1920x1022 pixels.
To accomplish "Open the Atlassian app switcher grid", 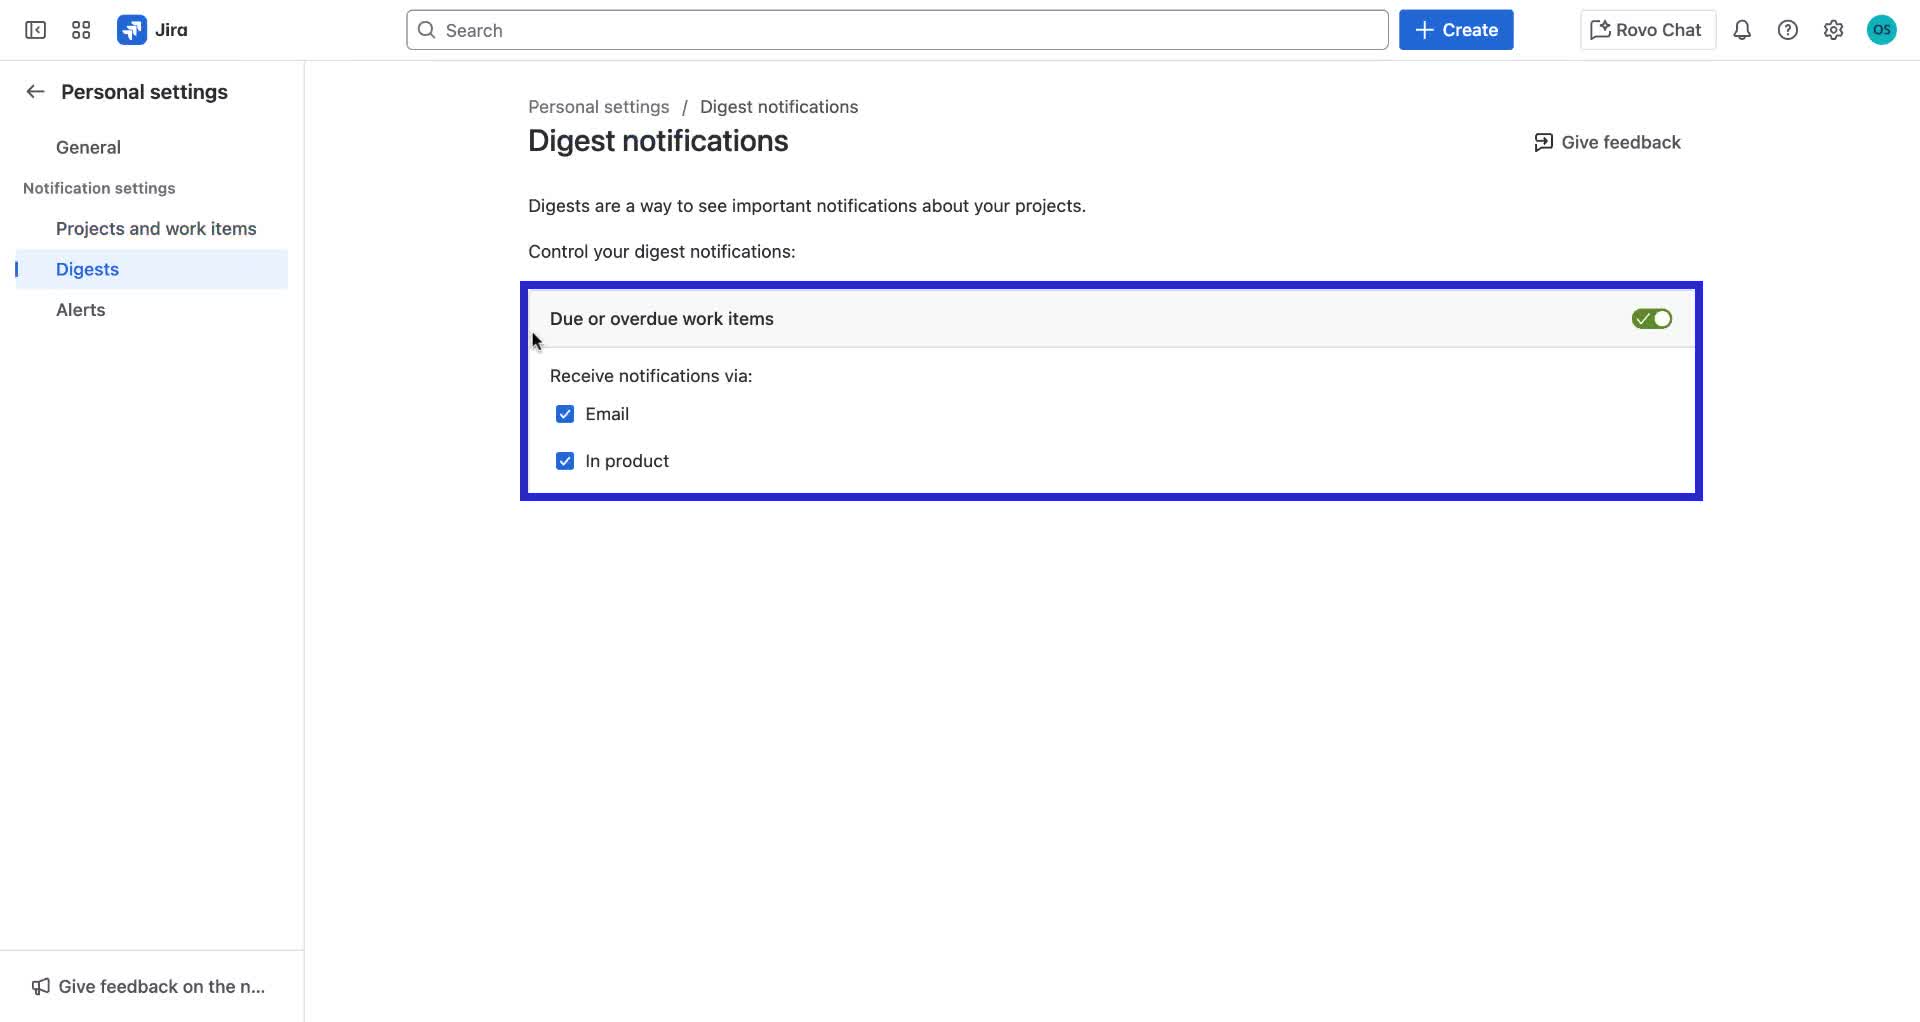I will (80, 30).
